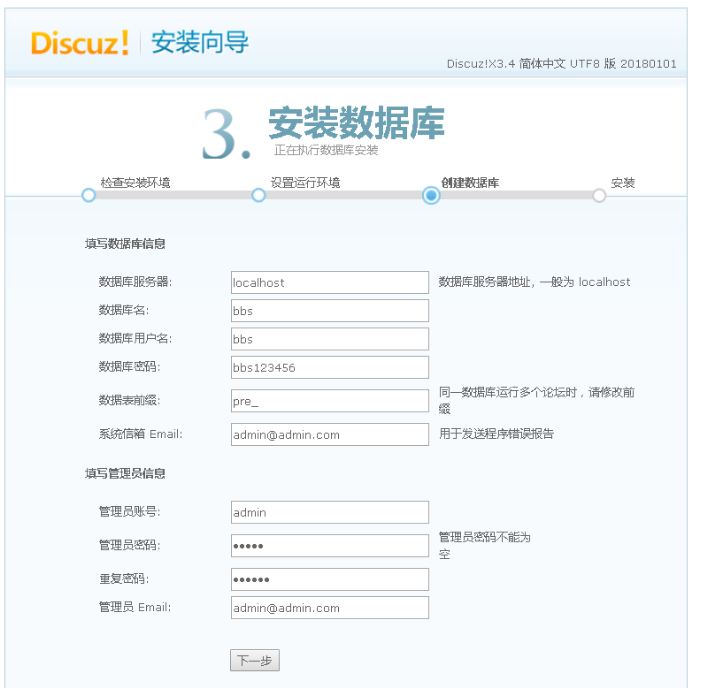This screenshot has width=701, height=688.
Task: Click the 系统信箱 Email: label
Action: pyautogui.click(x=140, y=434)
